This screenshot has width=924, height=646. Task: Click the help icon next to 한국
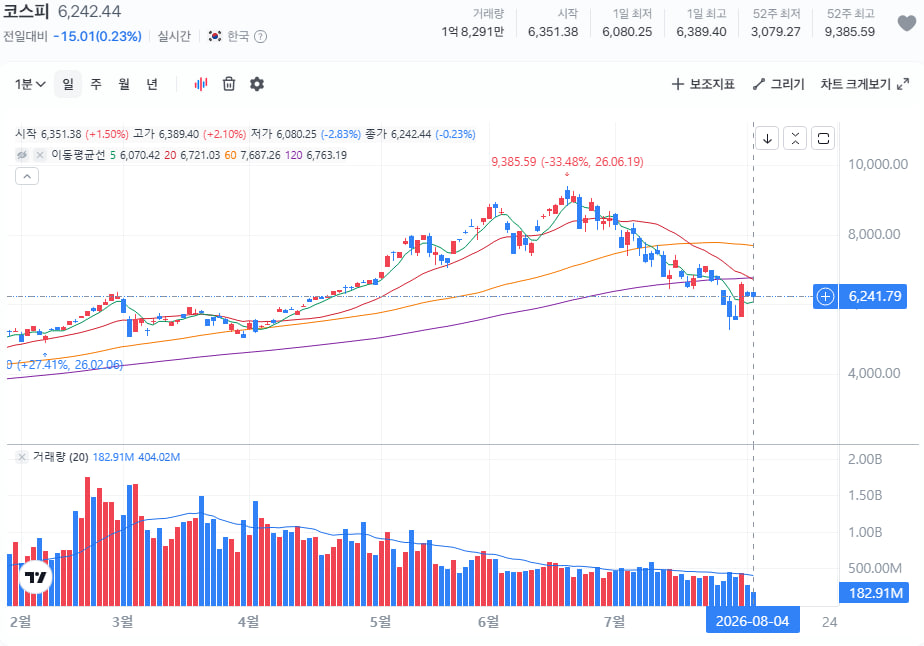click(260, 37)
